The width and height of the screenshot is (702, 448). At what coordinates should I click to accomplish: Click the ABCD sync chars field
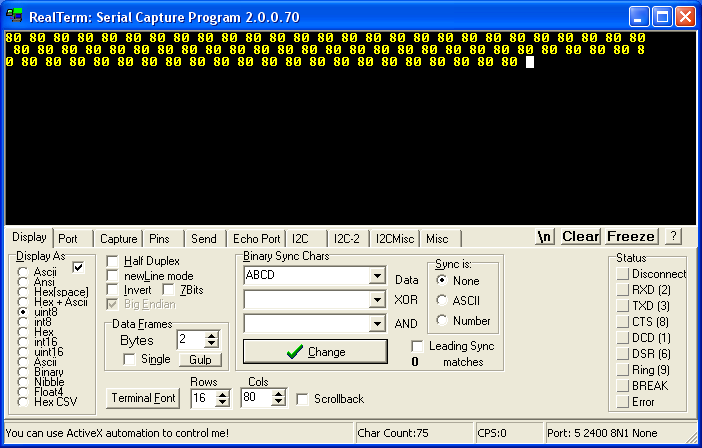[x=307, y=276]
